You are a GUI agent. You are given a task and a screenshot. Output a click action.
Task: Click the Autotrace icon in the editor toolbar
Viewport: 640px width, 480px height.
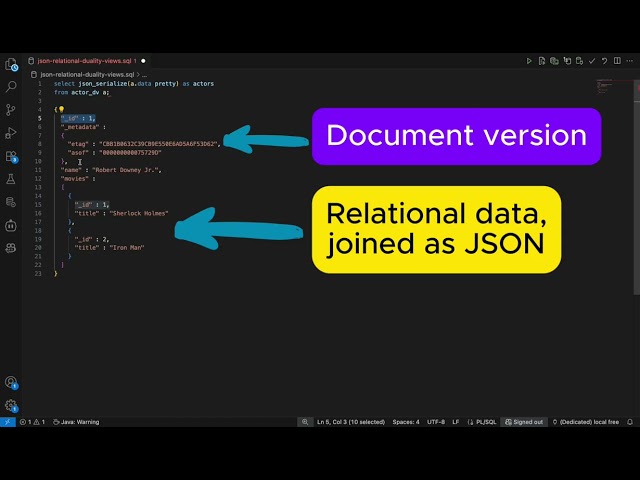[x=567, y=61]
